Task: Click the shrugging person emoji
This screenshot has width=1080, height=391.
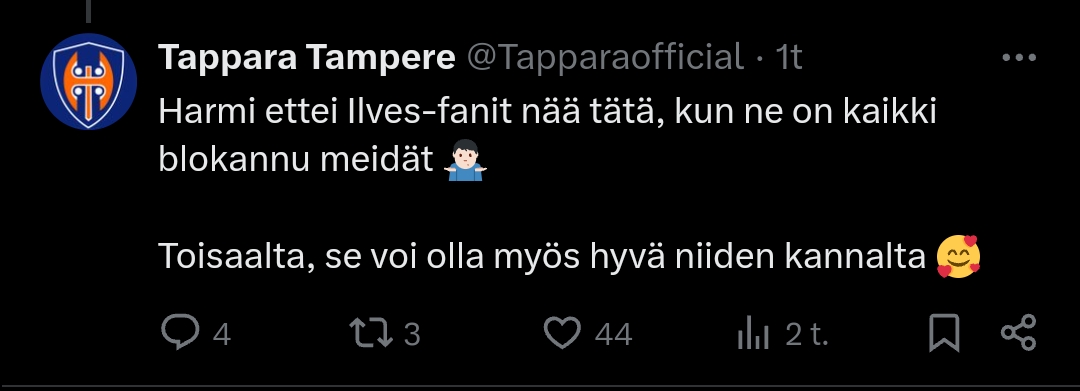Action: pos(465,160)
